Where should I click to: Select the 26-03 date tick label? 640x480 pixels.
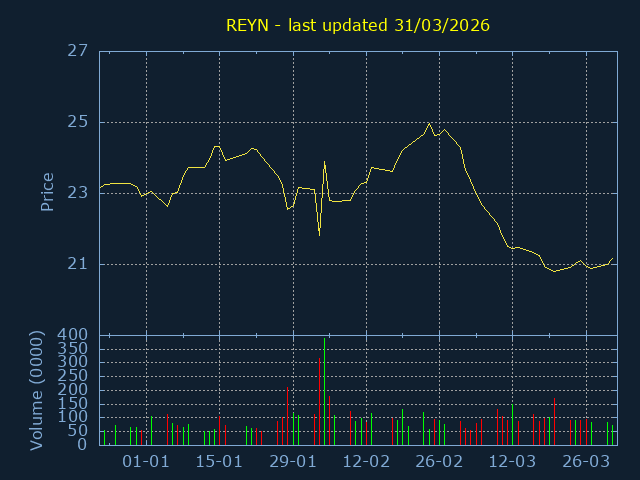[586, 462]
